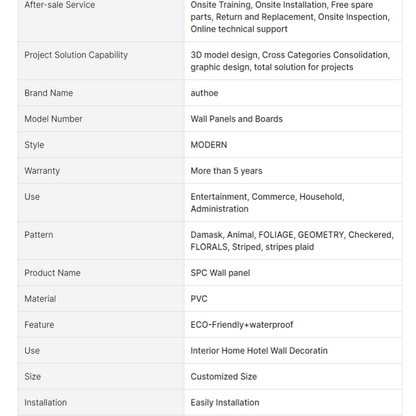Select the 3D model design value text
The image size is (416, 416).
[x=290, y=61]
